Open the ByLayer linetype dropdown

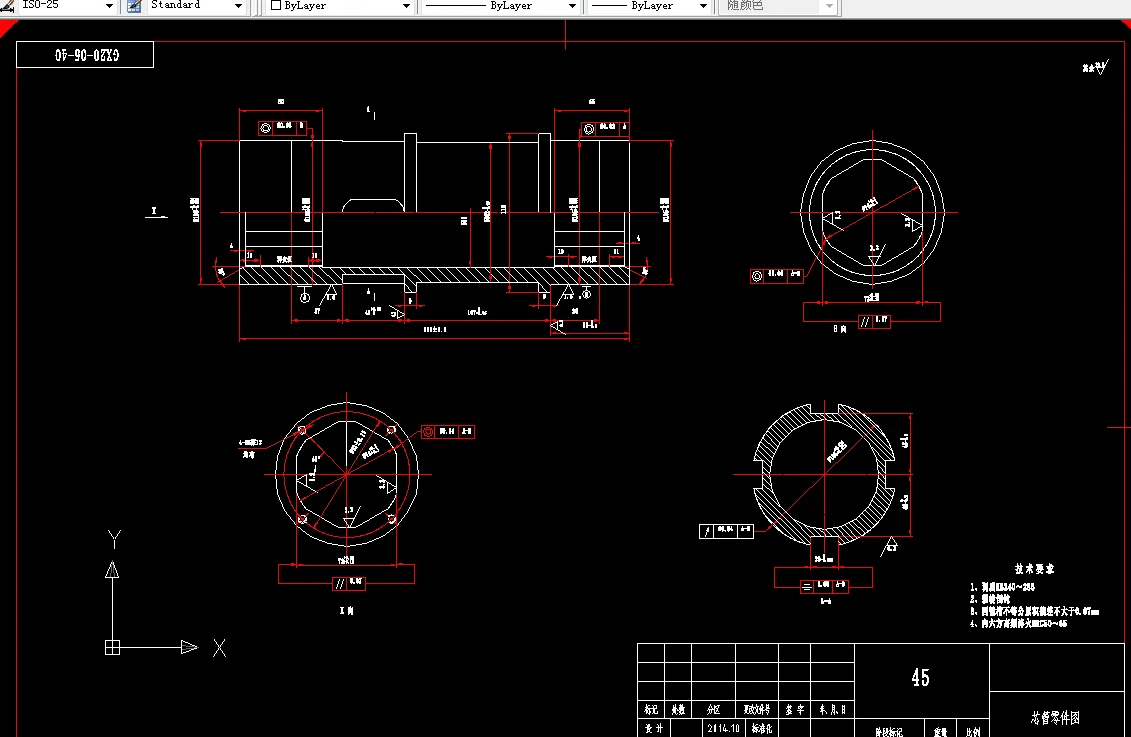pos(572,6)
